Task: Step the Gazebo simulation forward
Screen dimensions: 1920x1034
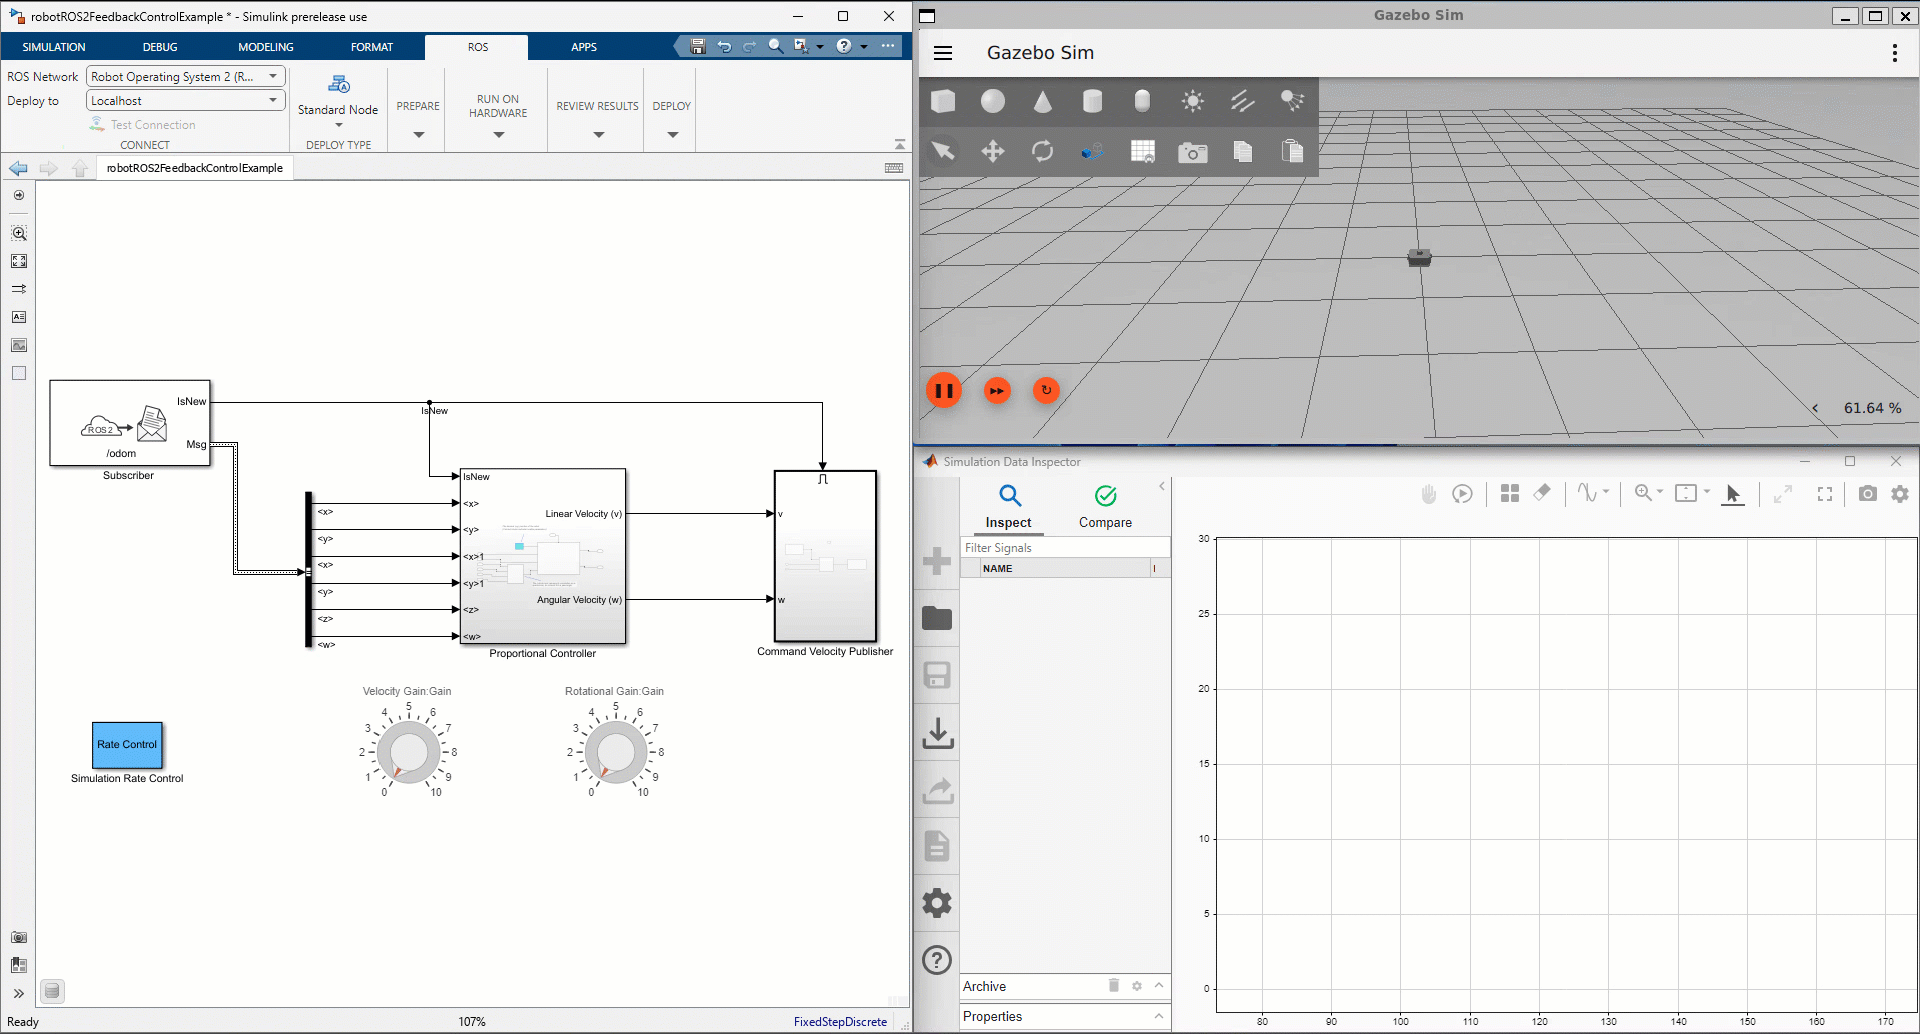Action: (x=997, y=391)
